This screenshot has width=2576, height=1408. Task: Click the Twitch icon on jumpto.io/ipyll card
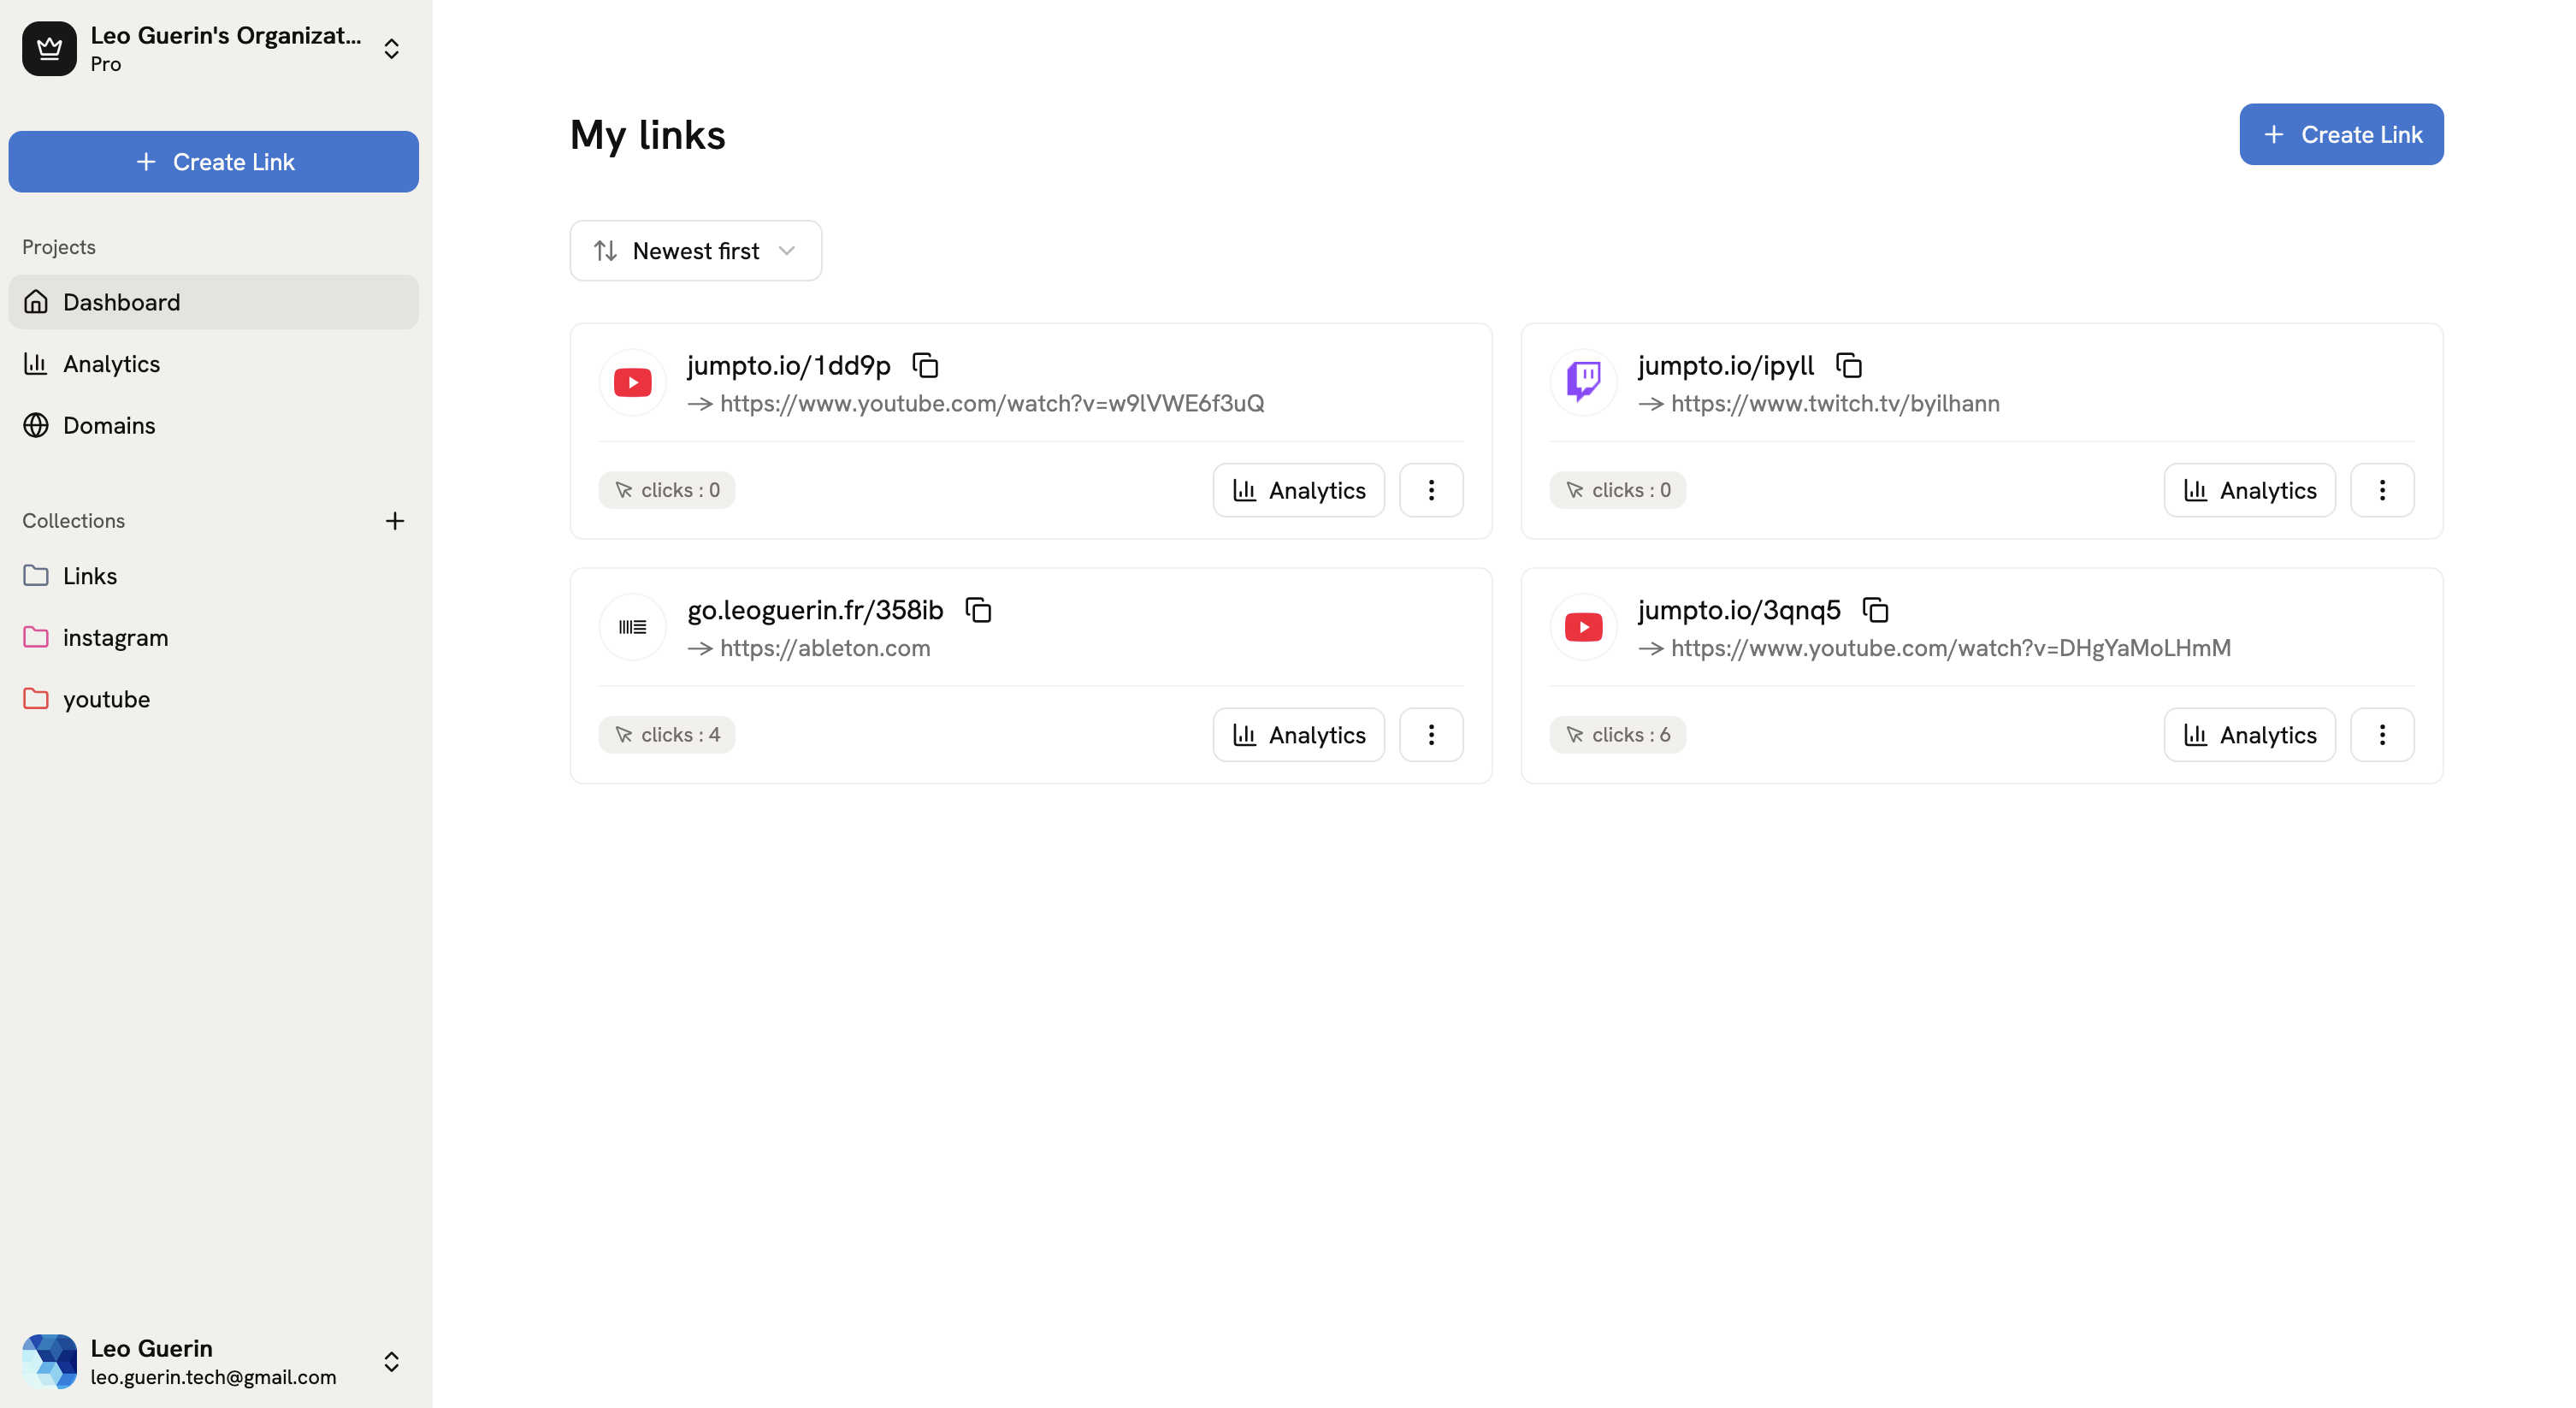1583,382
